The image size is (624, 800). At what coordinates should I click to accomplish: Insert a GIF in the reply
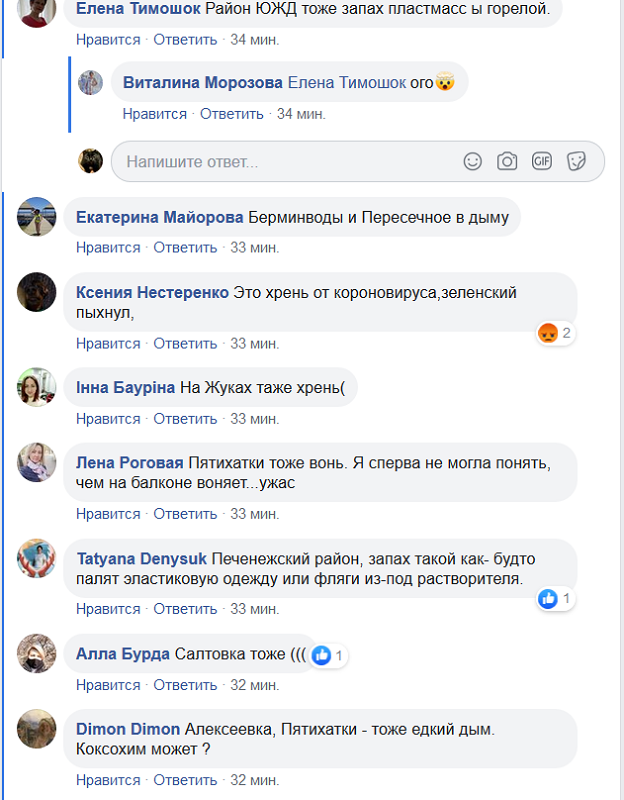pyautogui.click(x=542, y=161)
